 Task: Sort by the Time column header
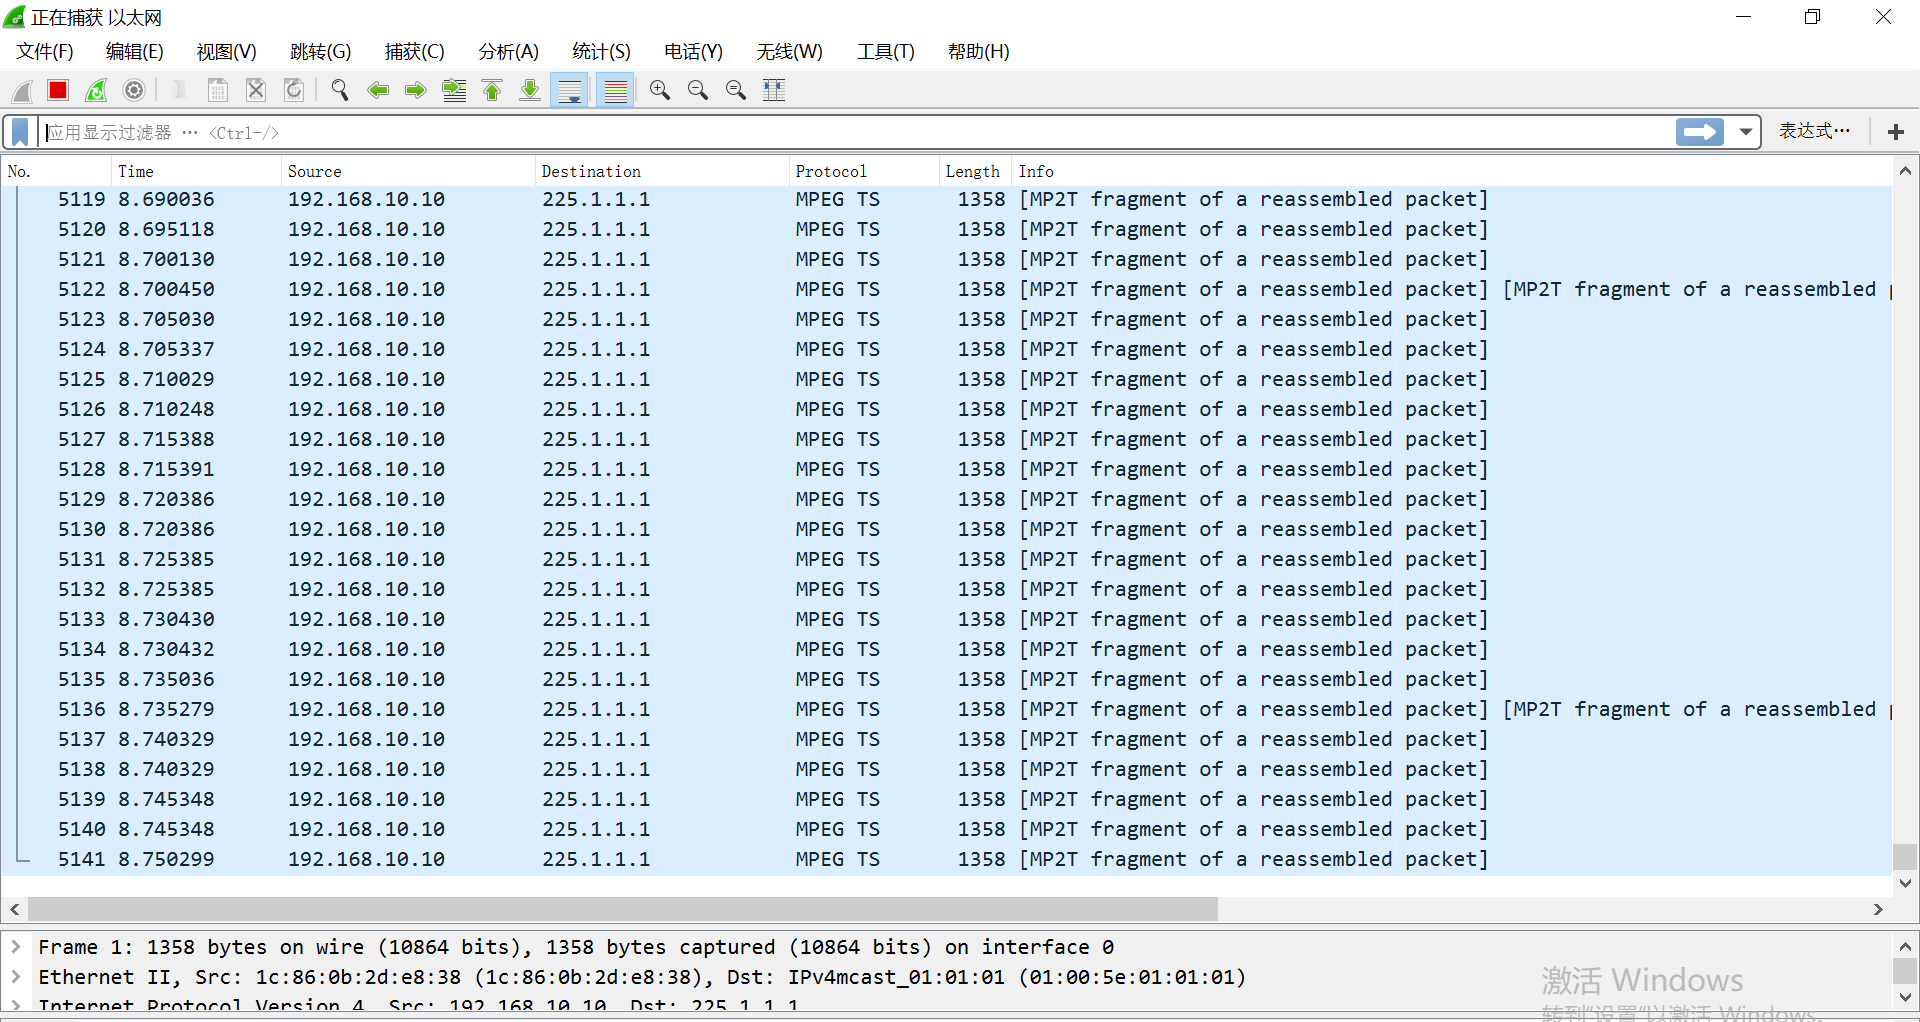196,171
